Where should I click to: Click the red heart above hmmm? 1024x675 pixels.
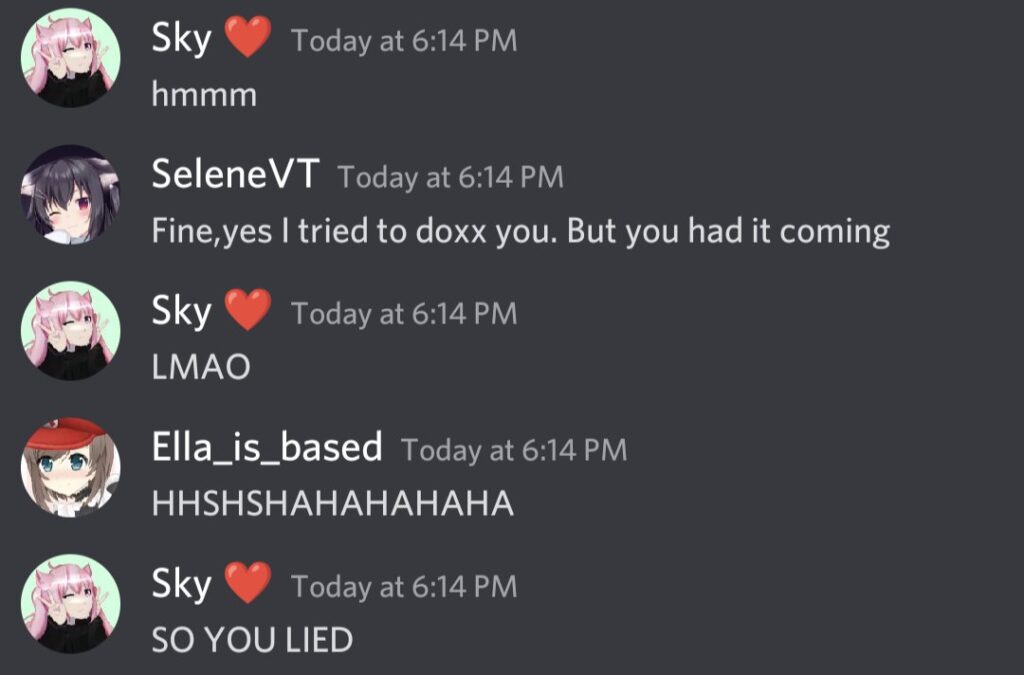point(248,37)
